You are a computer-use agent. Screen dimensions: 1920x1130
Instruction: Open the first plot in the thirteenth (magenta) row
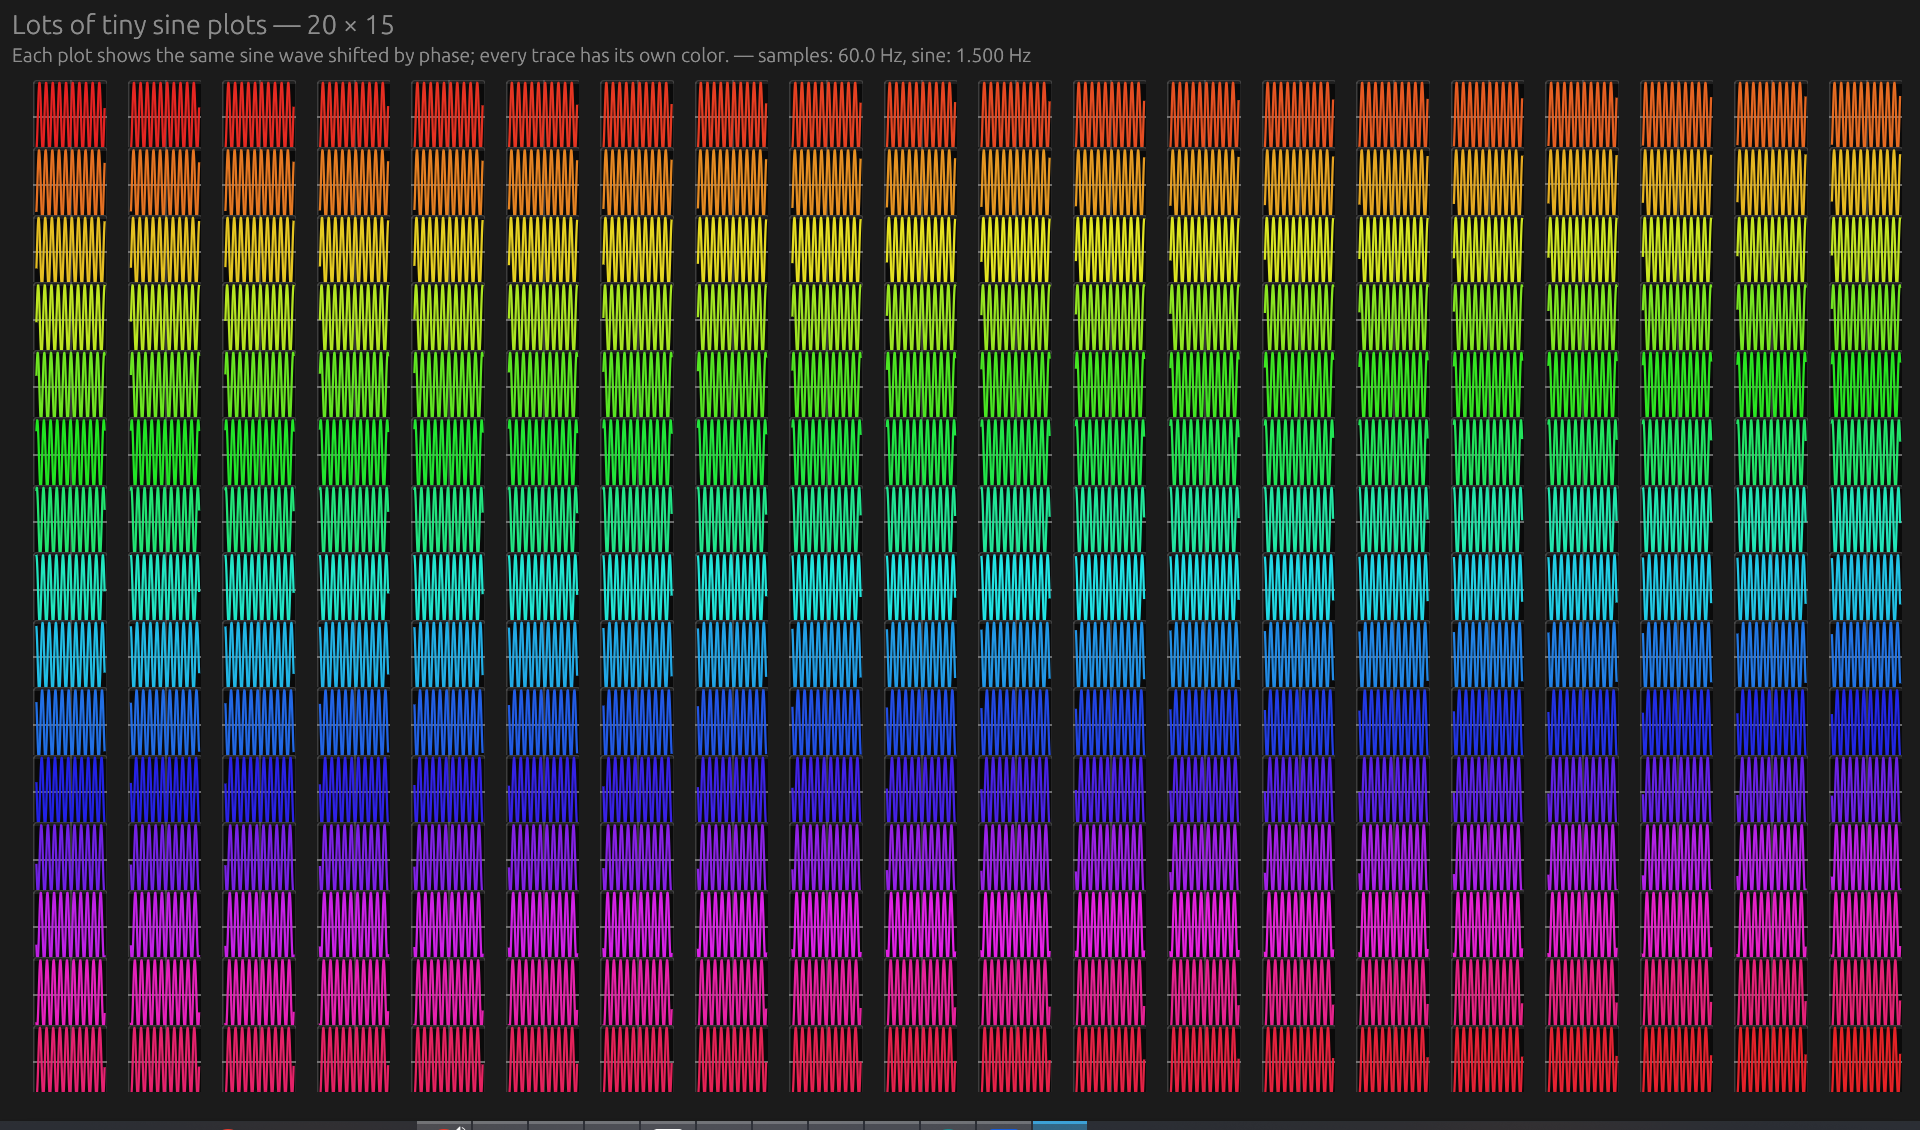pos(70,924)
